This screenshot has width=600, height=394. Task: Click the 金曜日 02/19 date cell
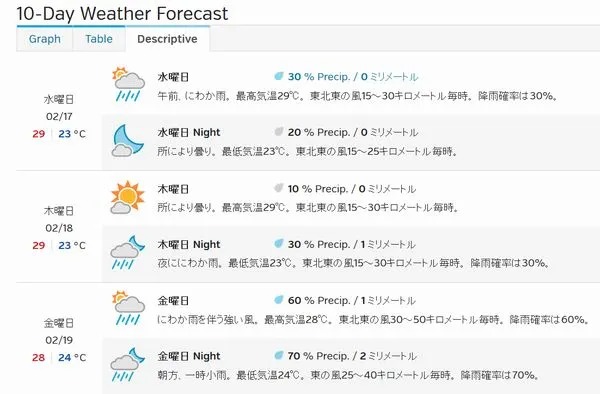pyautogui.click(x=59, y=340)
